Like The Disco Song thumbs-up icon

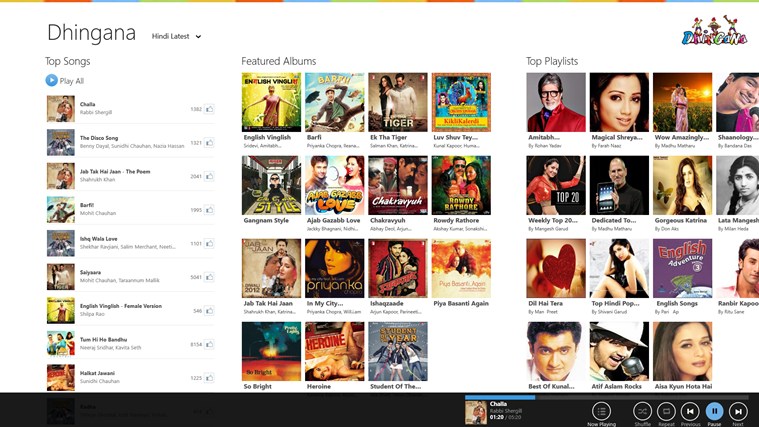point(209,143)
